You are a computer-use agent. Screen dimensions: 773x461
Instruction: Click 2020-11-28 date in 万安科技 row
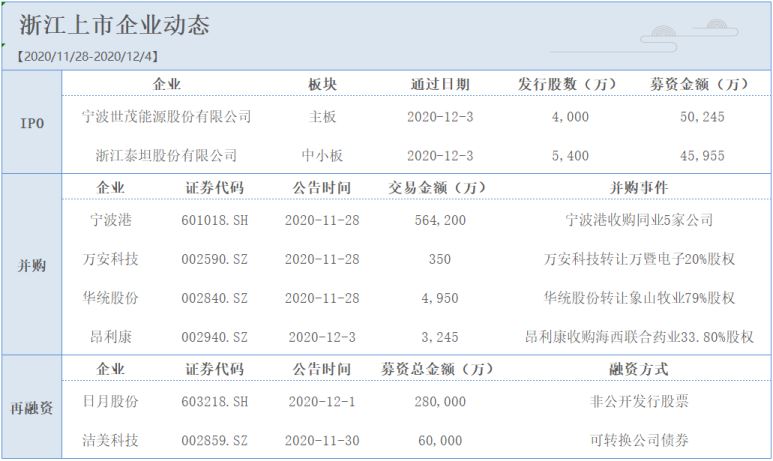322,259
